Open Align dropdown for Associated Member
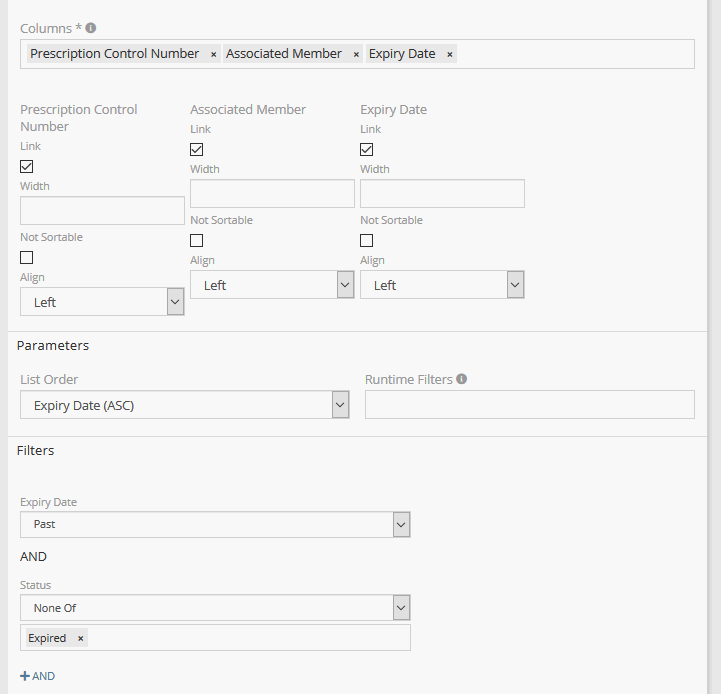The width and height of the screenshot is (721, 694). (x=272, y=285)
